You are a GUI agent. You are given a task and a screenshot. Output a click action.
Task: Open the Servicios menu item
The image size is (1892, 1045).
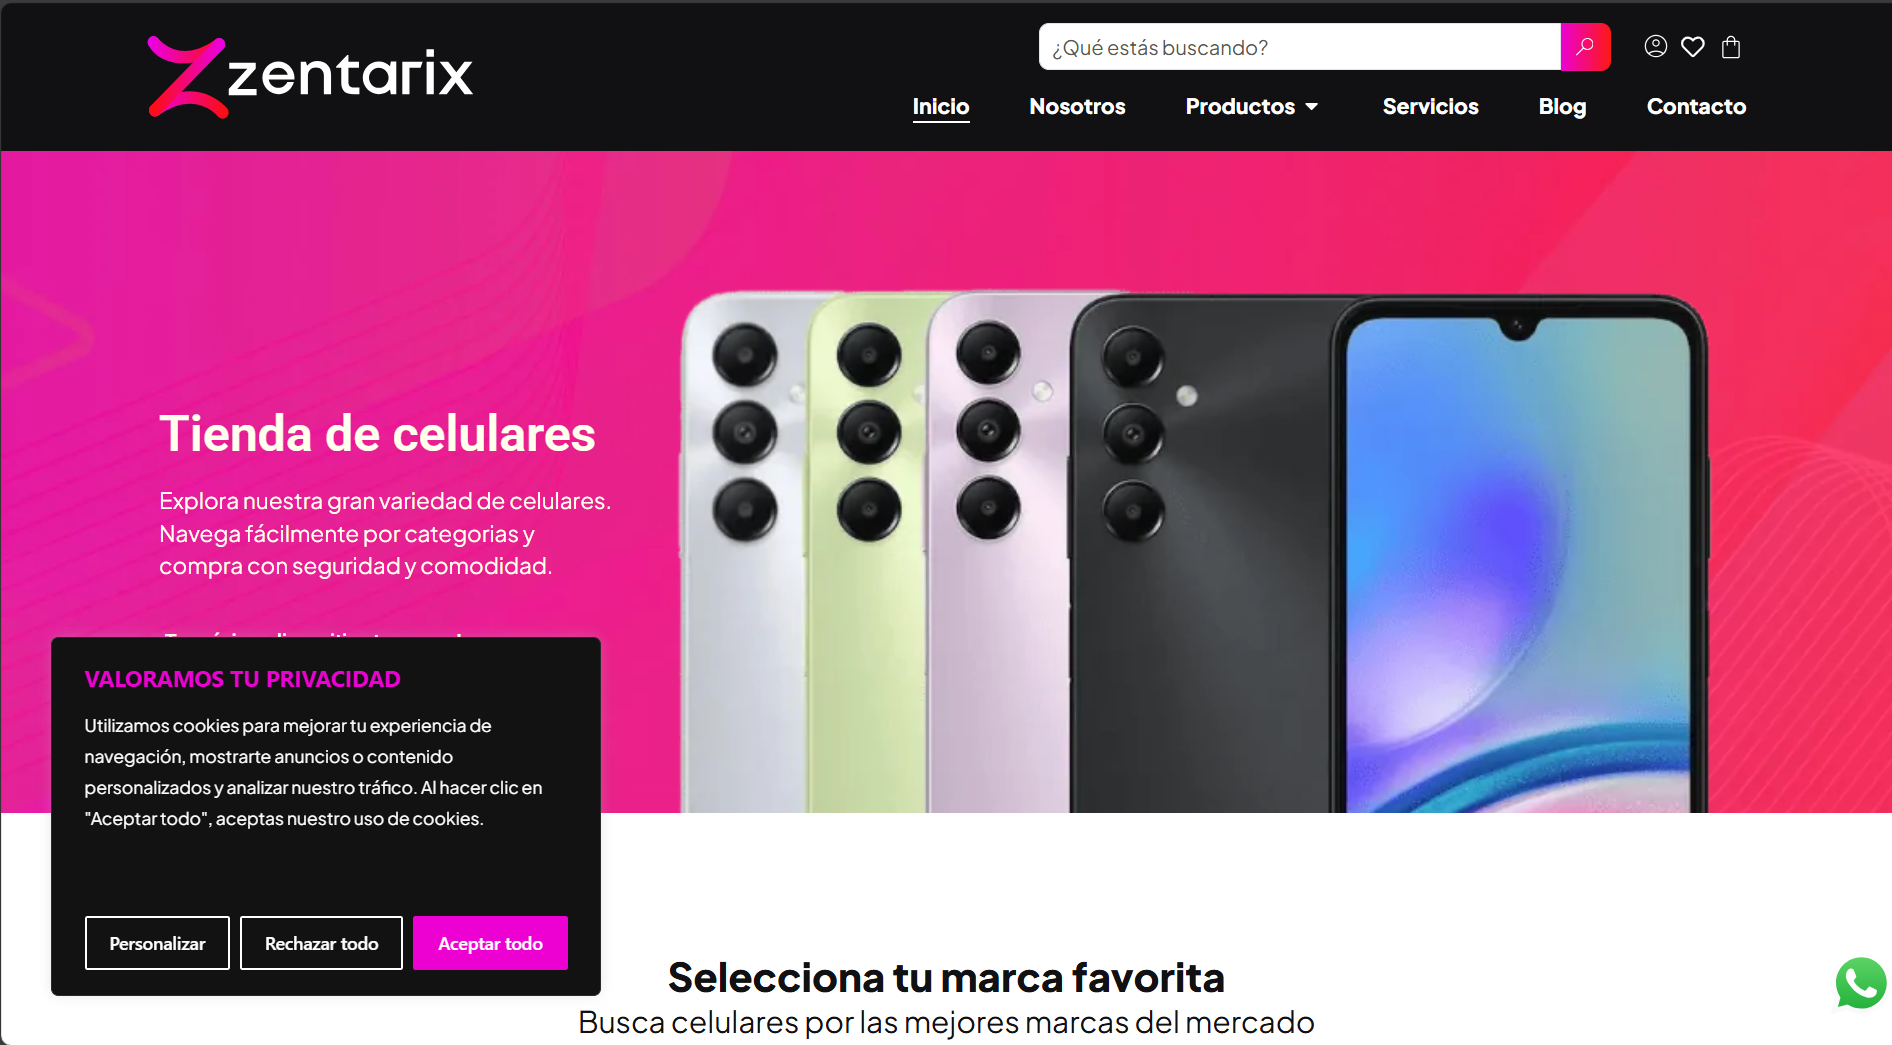point(1430,107)
